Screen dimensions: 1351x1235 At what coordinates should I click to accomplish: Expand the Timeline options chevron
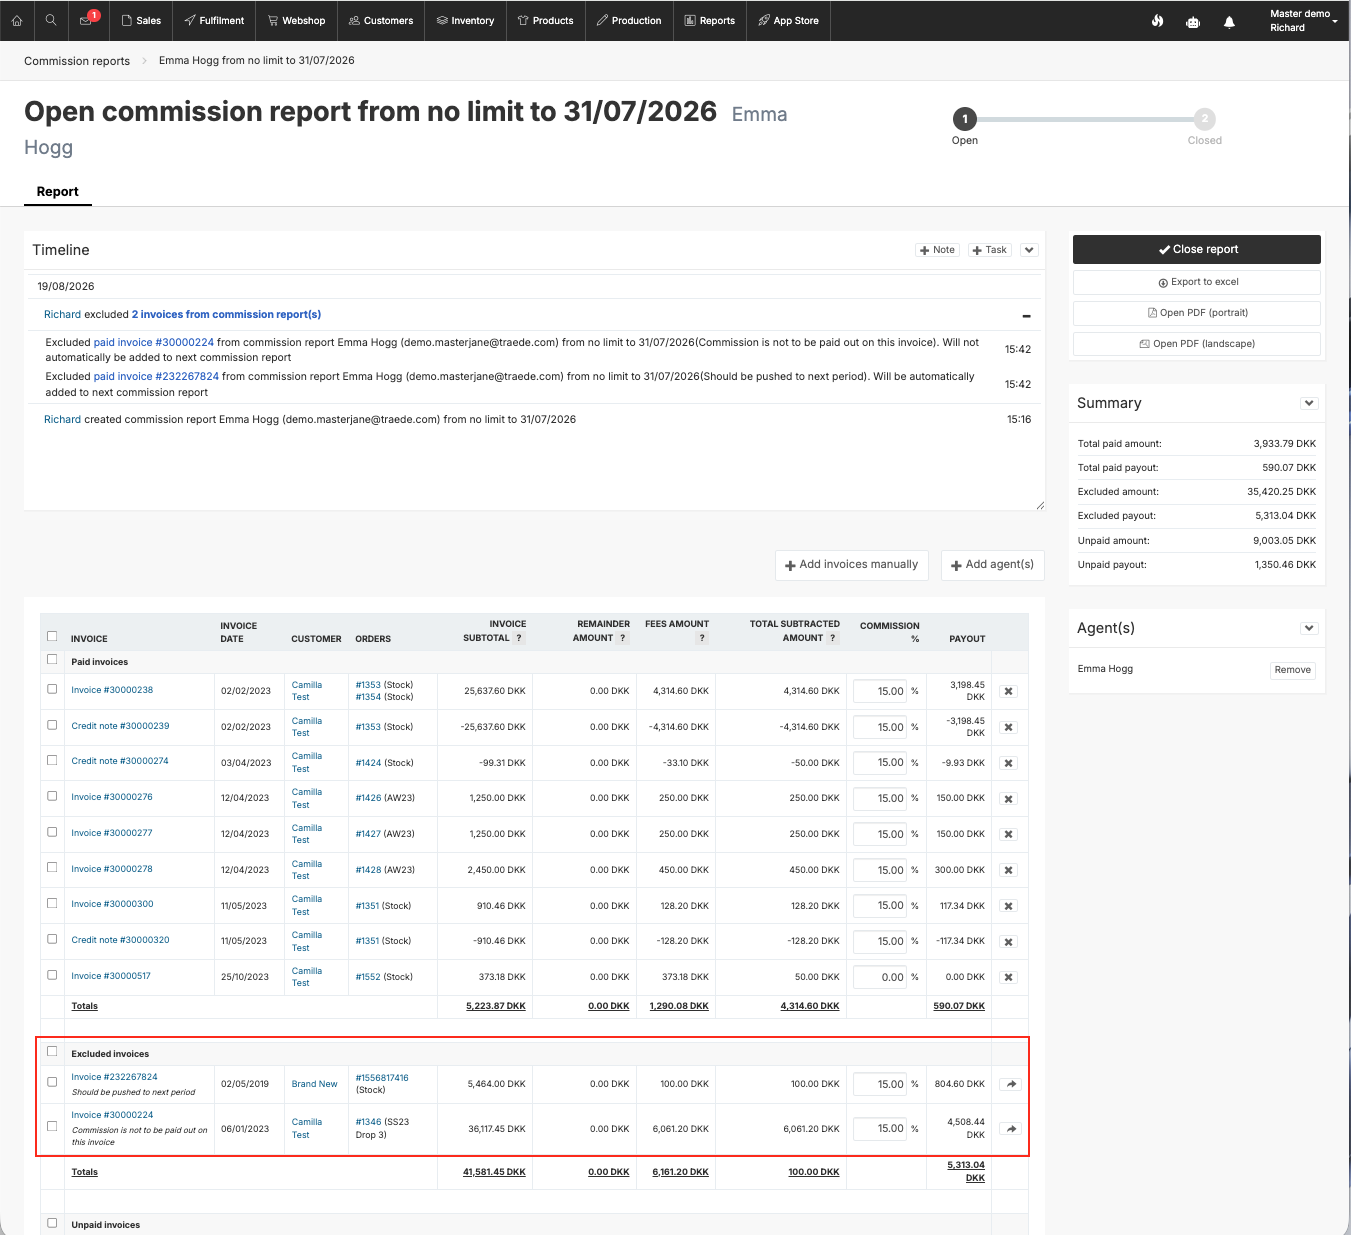pos(1029,250)
